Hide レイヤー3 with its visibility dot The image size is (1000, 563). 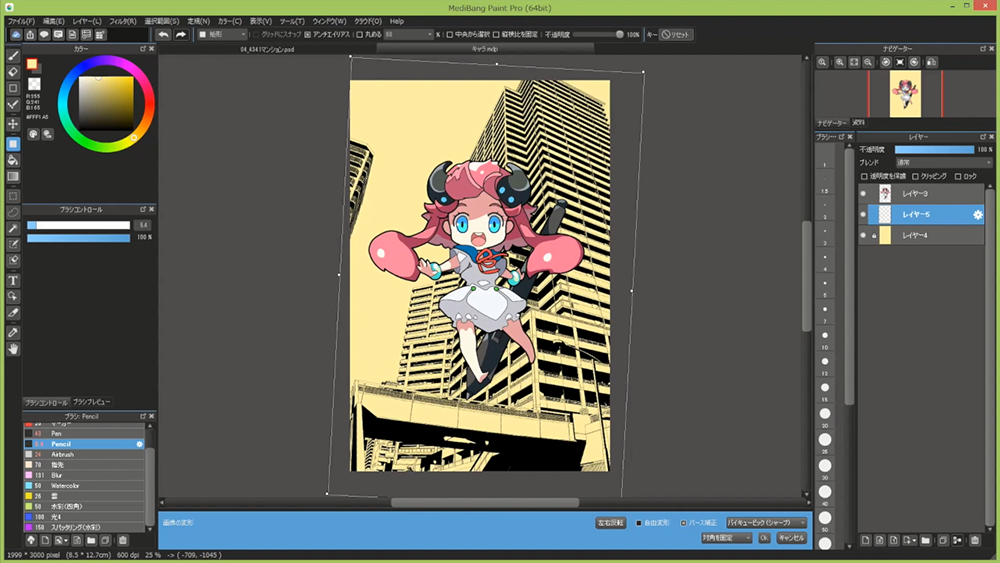coord(863,194)
